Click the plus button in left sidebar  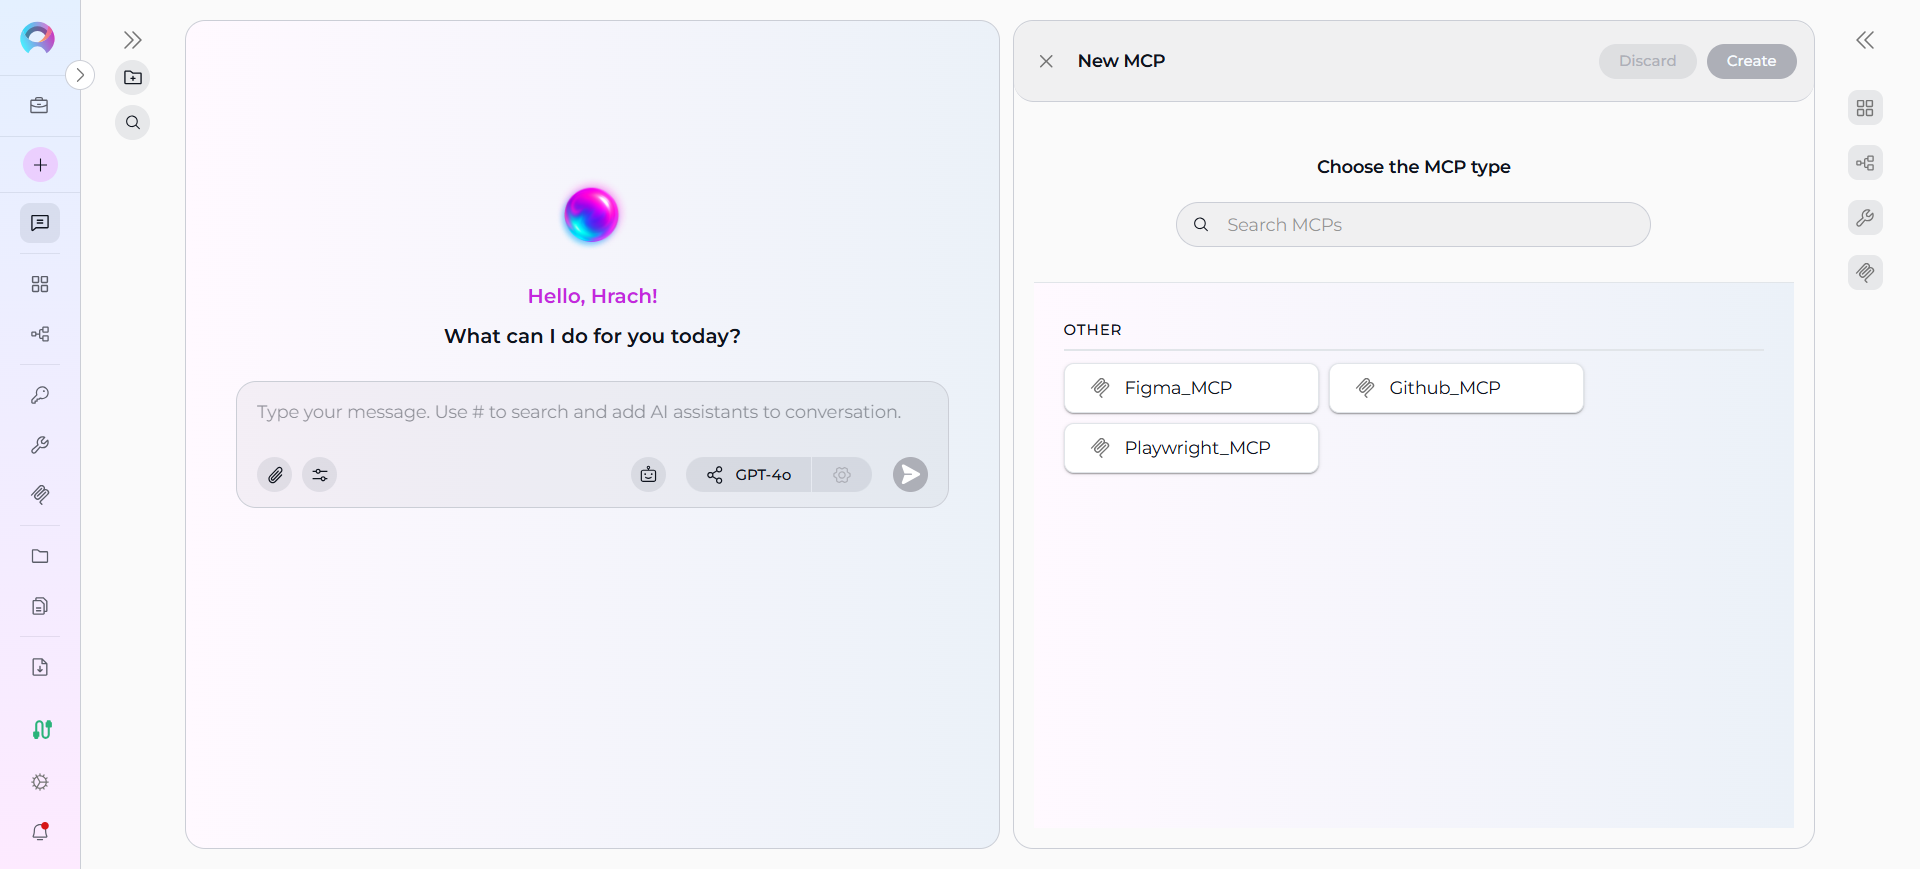click(x=40, y=165)
